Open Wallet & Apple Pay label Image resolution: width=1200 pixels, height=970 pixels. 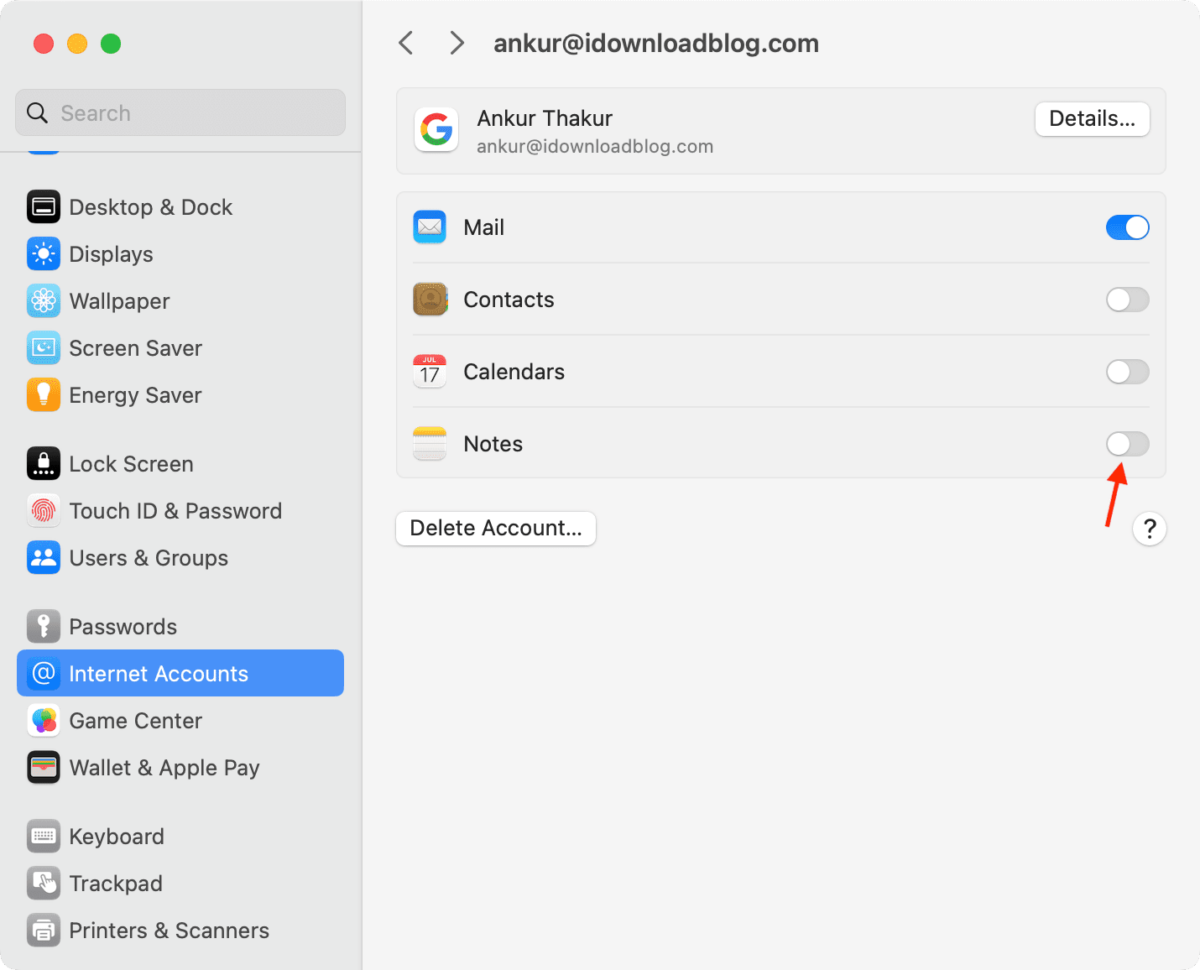(164, 768)
